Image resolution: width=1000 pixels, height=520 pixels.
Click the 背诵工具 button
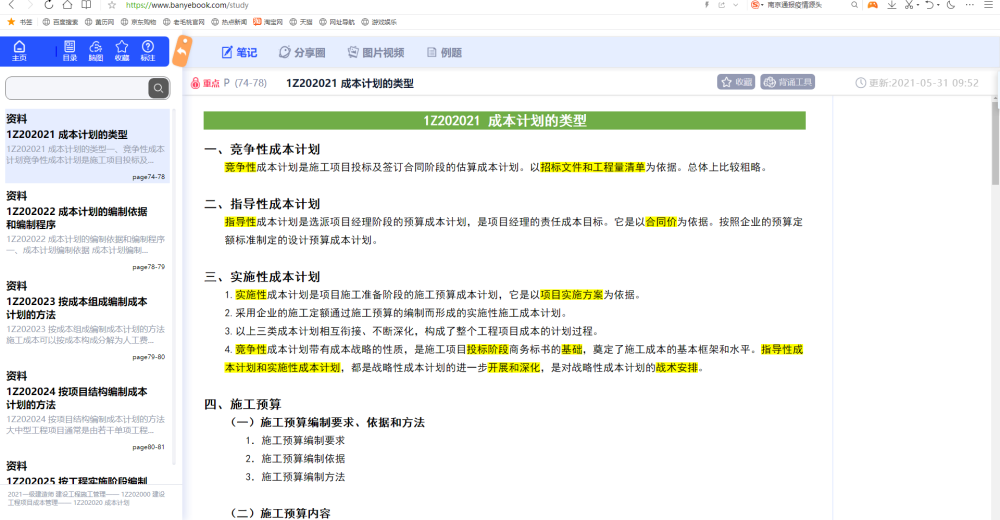point(788,82)
